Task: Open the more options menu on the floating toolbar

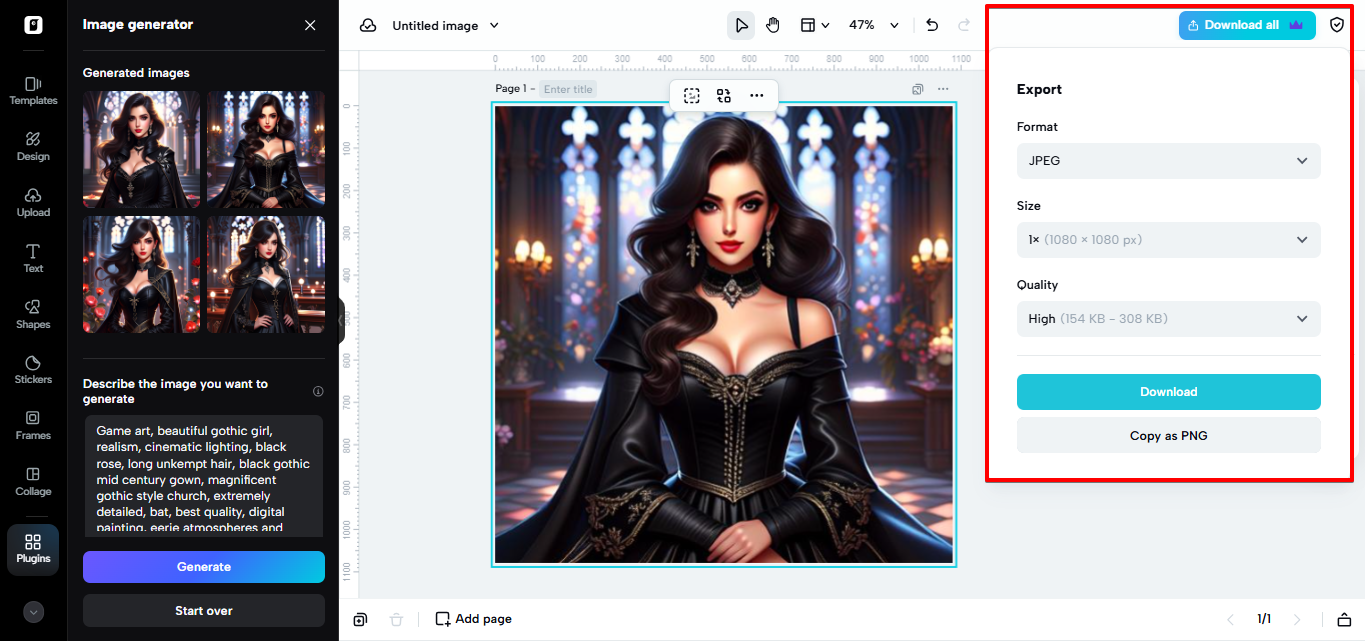Action: [x=757, y=95]
